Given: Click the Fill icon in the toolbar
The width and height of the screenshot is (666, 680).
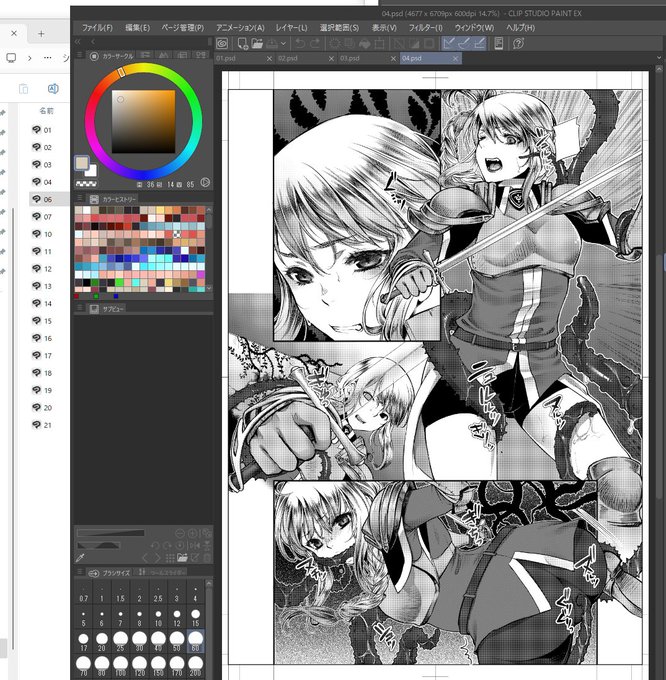Looking at the screenshot, I should coord(365,43).
